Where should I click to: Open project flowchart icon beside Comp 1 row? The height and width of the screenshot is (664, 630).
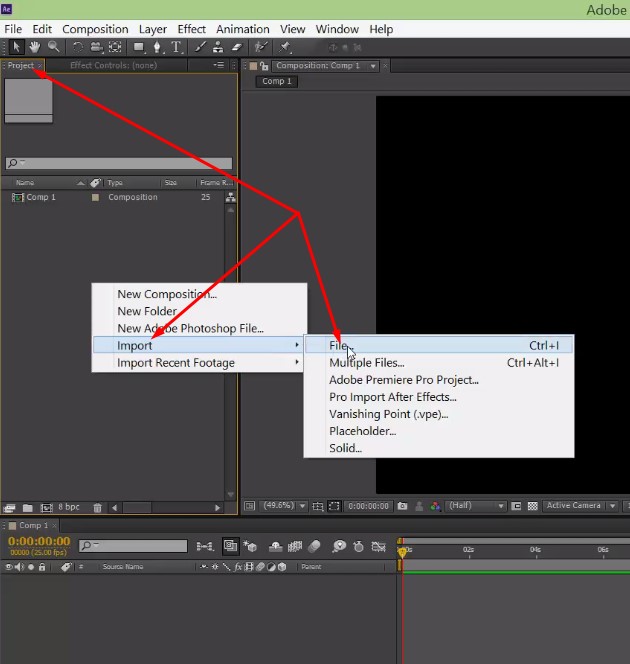[230, 197]
